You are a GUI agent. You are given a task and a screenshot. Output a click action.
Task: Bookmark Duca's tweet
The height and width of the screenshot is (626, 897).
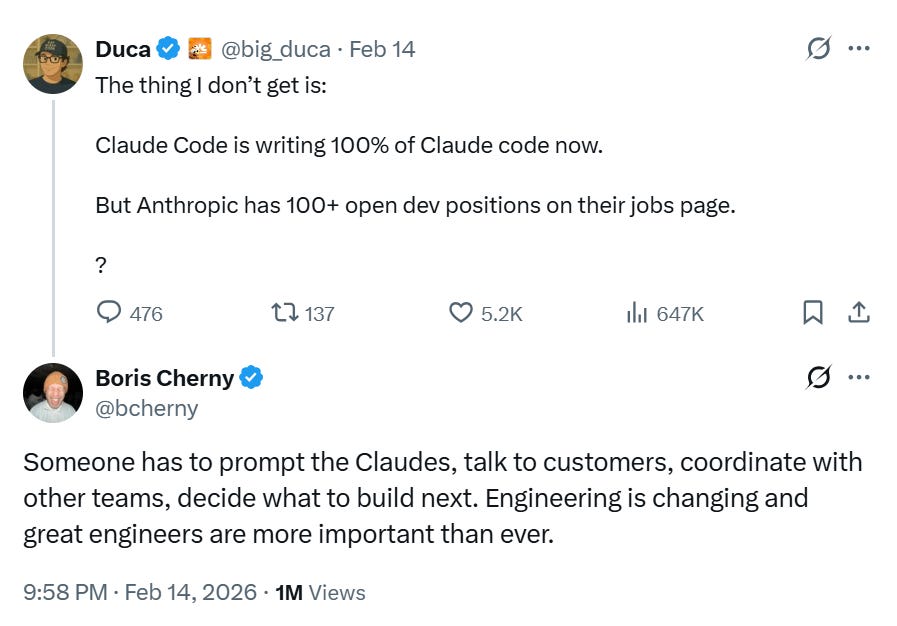tap(812, 313)
